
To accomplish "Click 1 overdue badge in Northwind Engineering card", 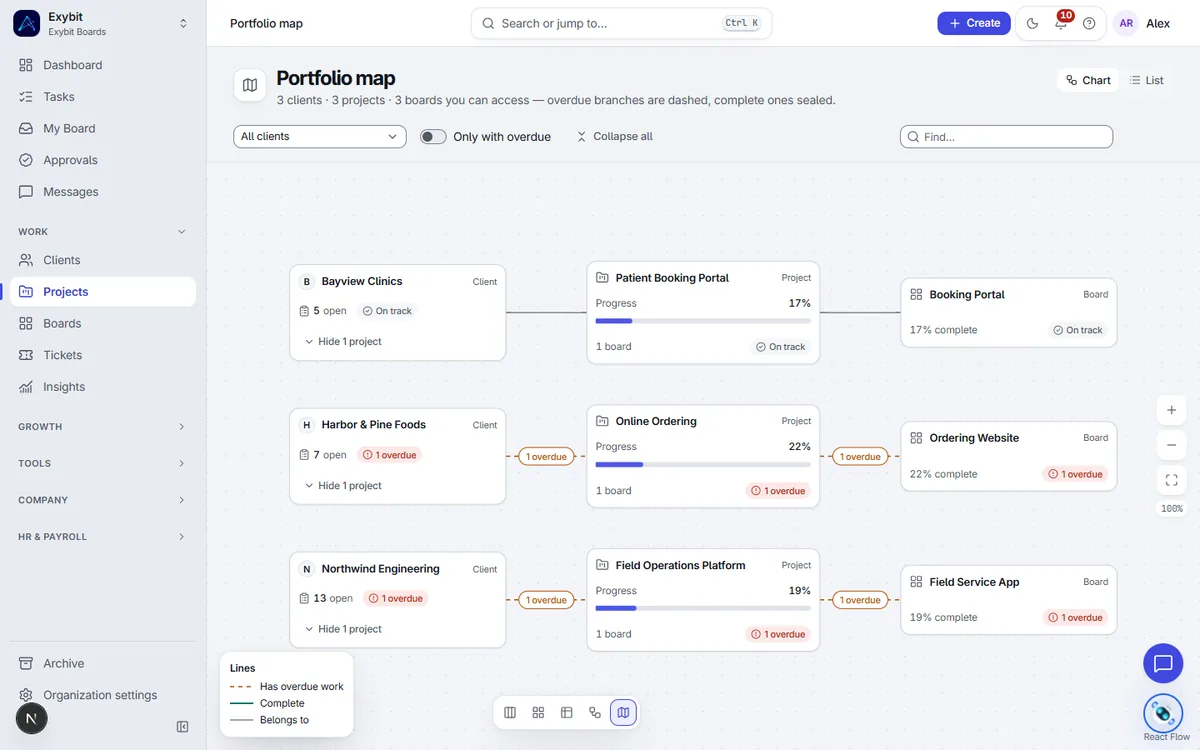I will 397,598.
